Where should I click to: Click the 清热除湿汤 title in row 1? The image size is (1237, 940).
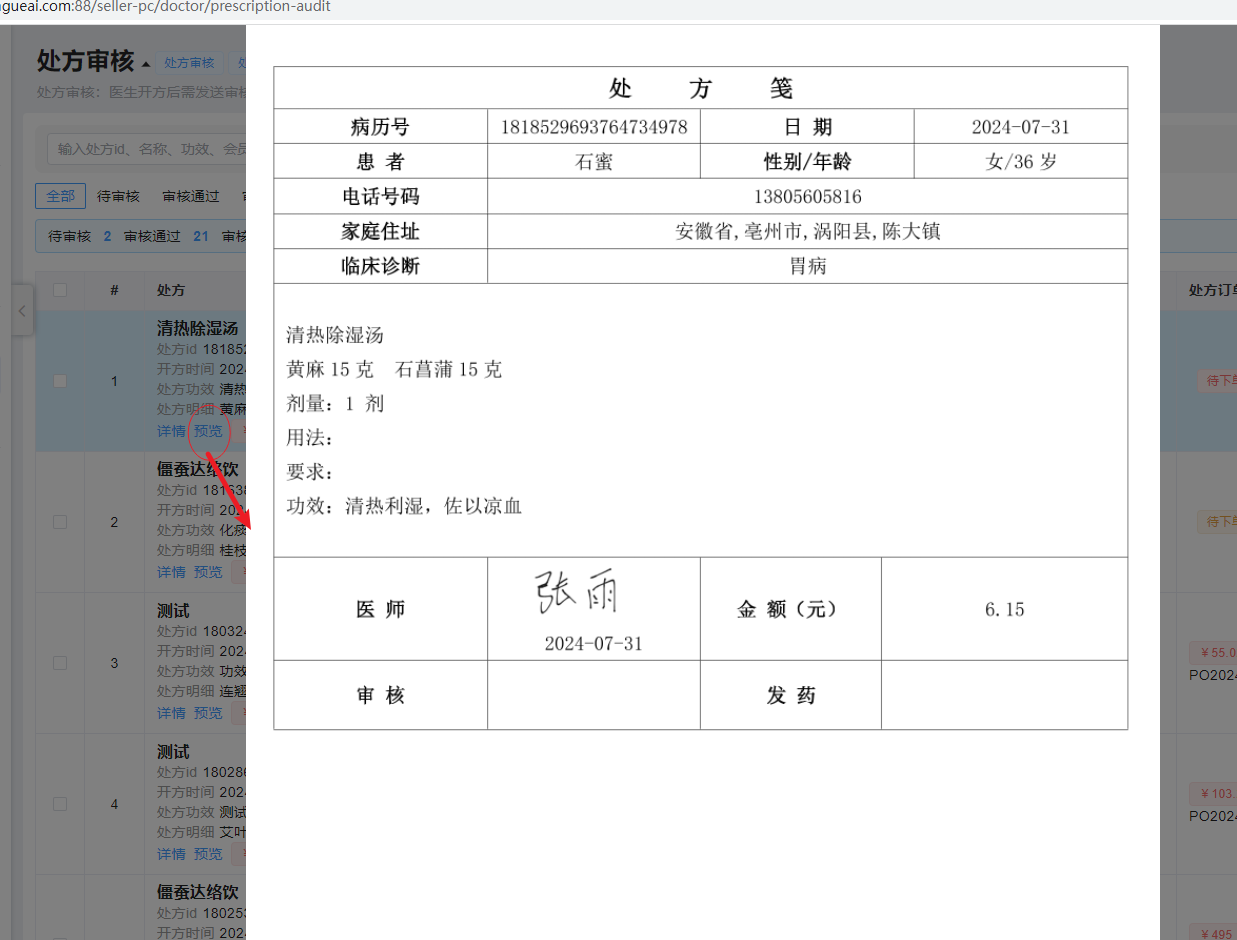click(198, 328)
